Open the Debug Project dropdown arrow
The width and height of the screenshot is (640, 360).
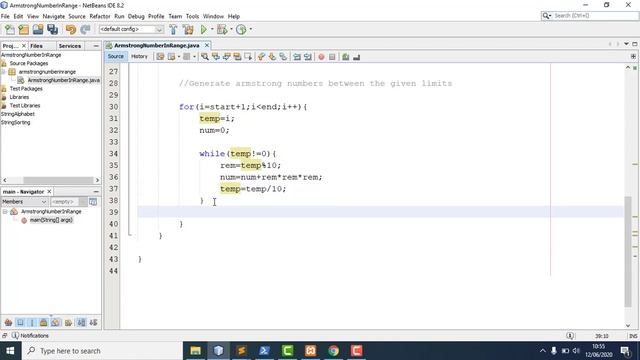tap(231, 29)
